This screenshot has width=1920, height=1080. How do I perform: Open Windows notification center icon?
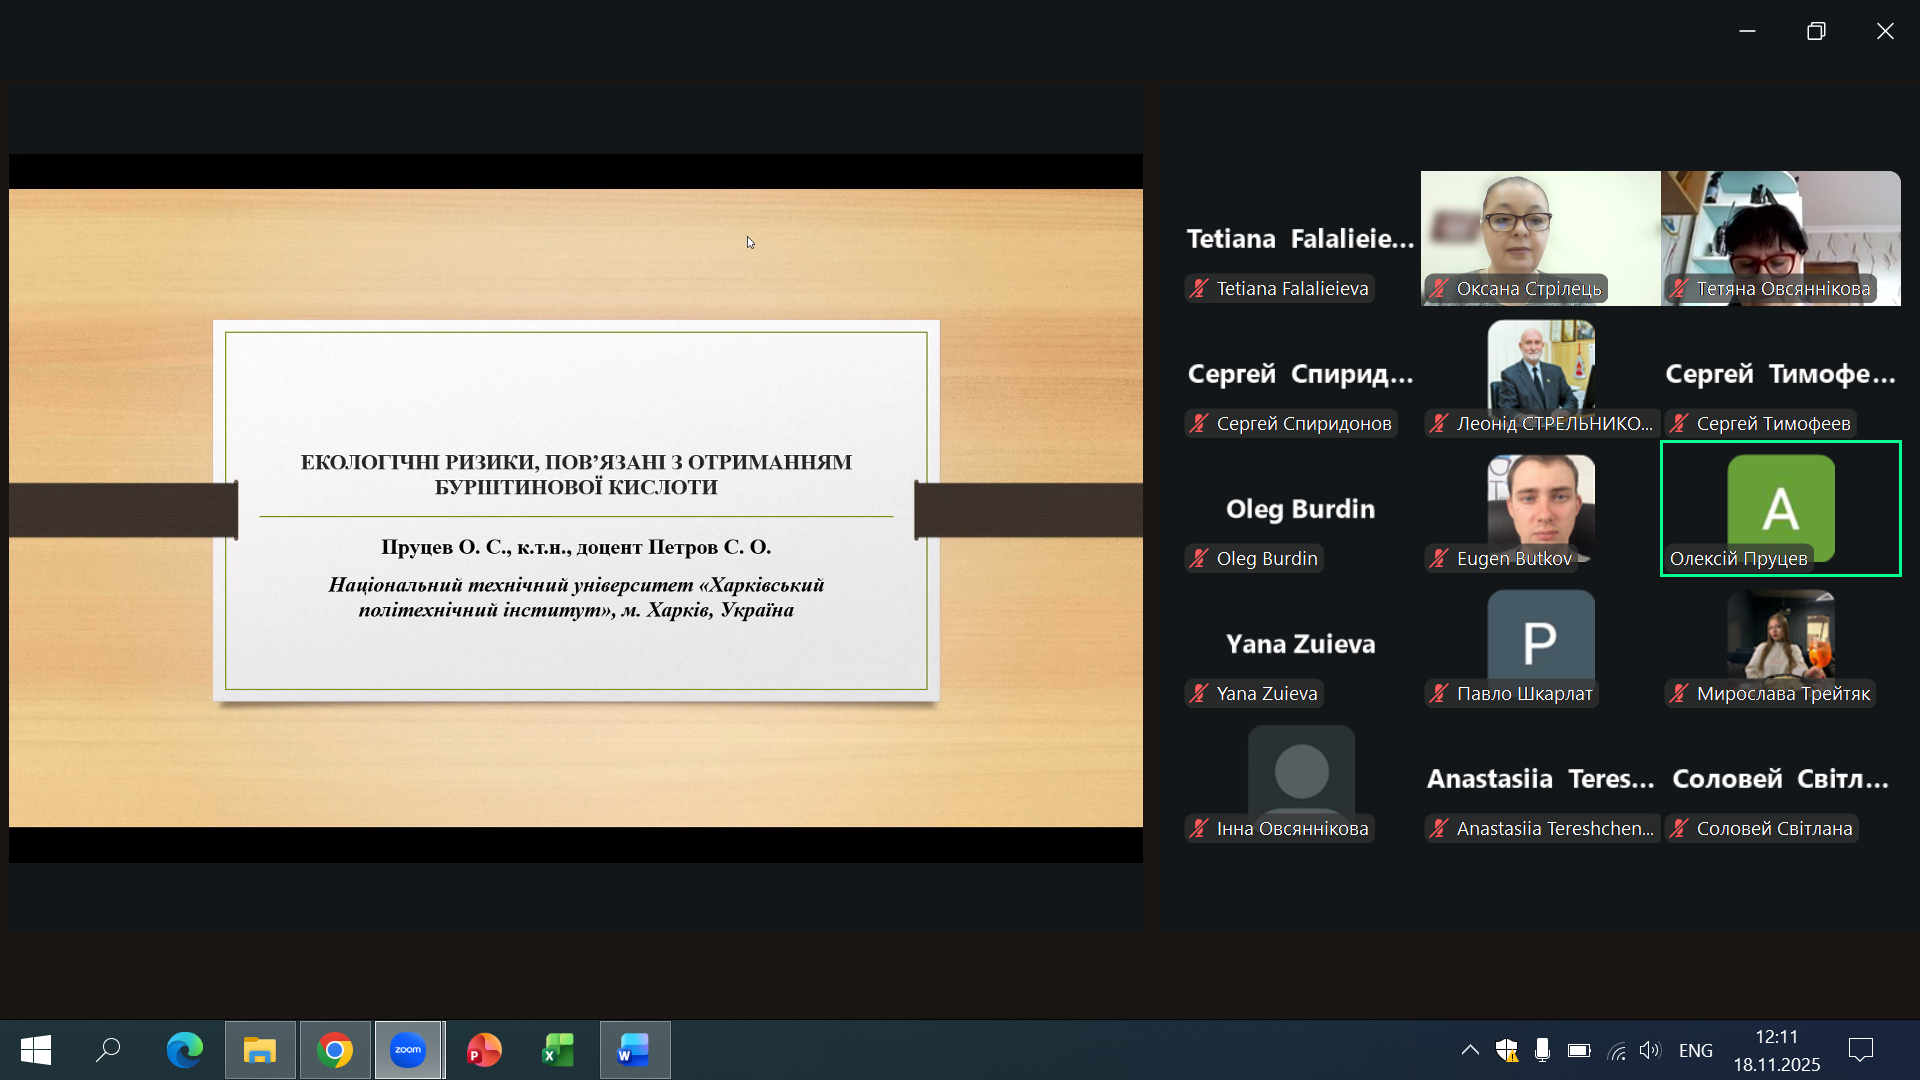point(1861,1050)
